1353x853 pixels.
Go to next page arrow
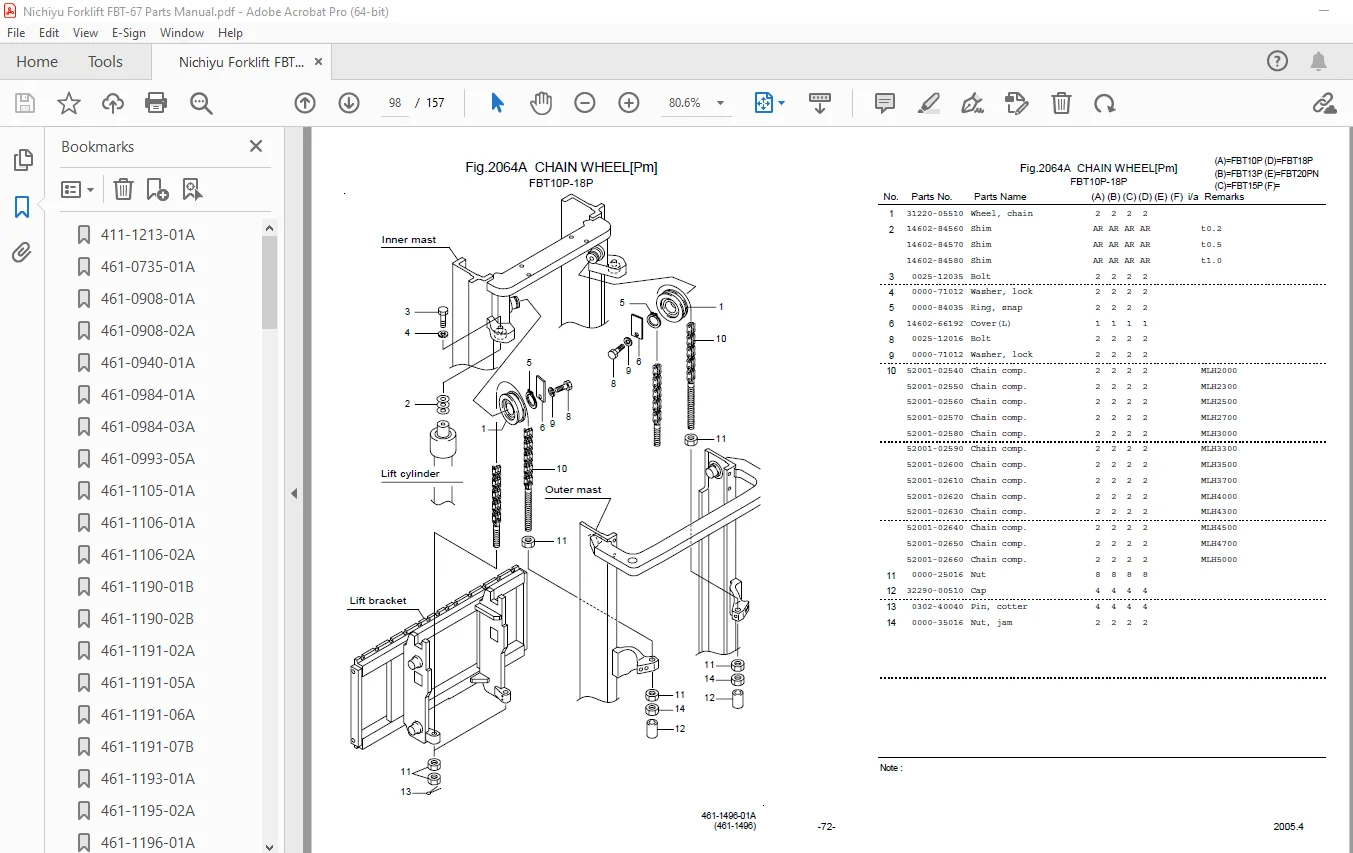[348, 103]
